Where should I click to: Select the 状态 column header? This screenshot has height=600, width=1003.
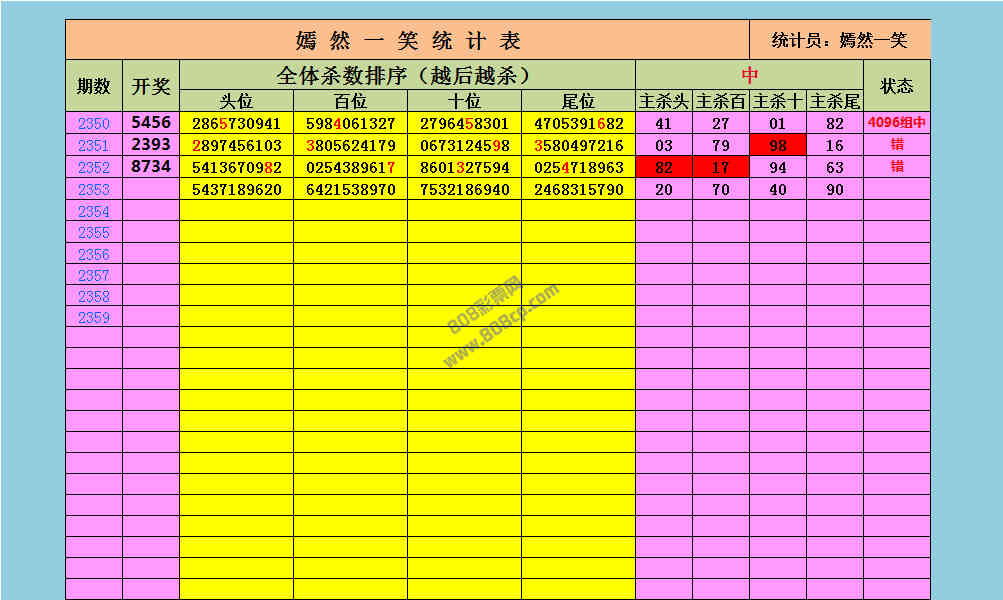pyautogui.click(x=896, y=86)
